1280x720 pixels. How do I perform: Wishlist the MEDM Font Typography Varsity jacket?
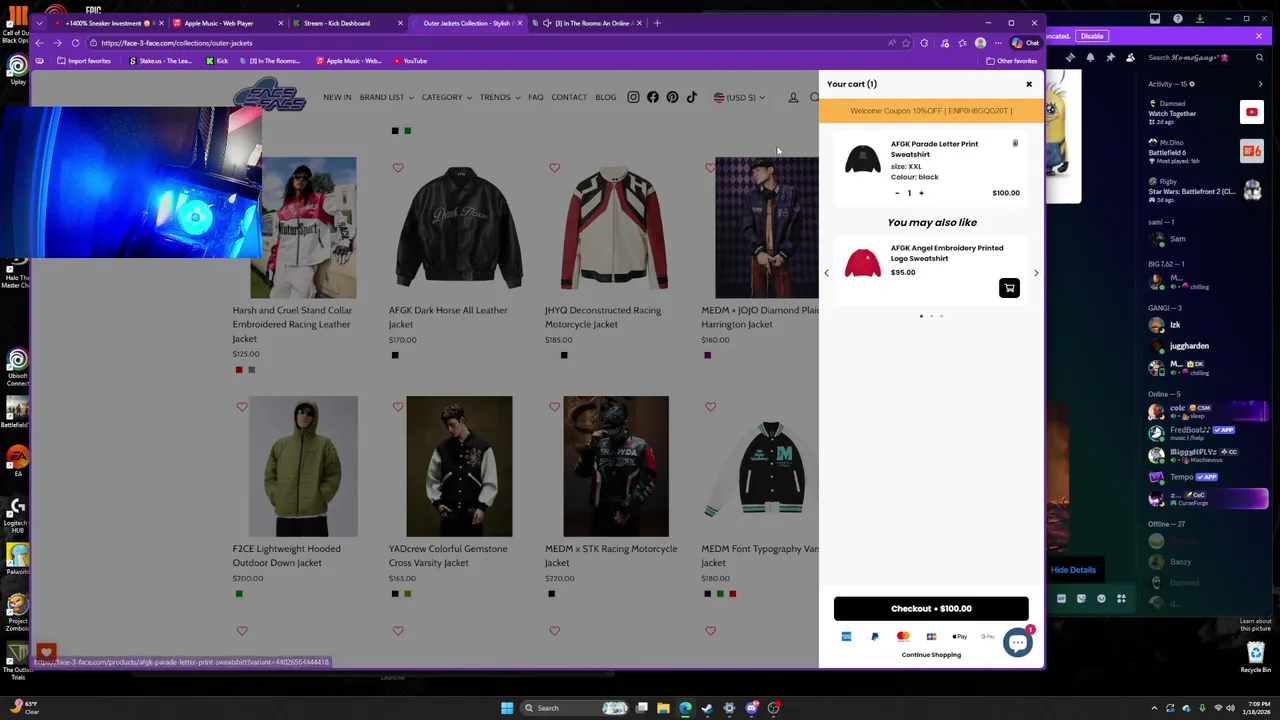pos(710,407)
